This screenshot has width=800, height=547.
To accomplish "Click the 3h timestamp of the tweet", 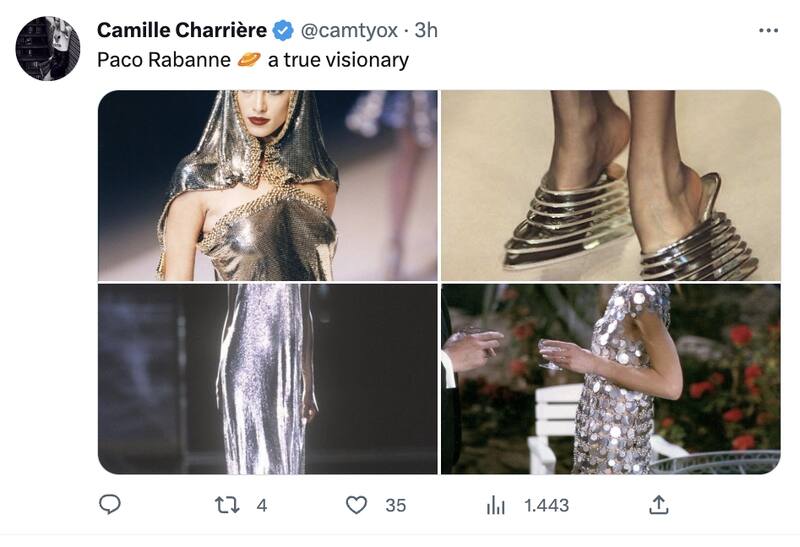I will pyautogui.click(x=426, y=30).
